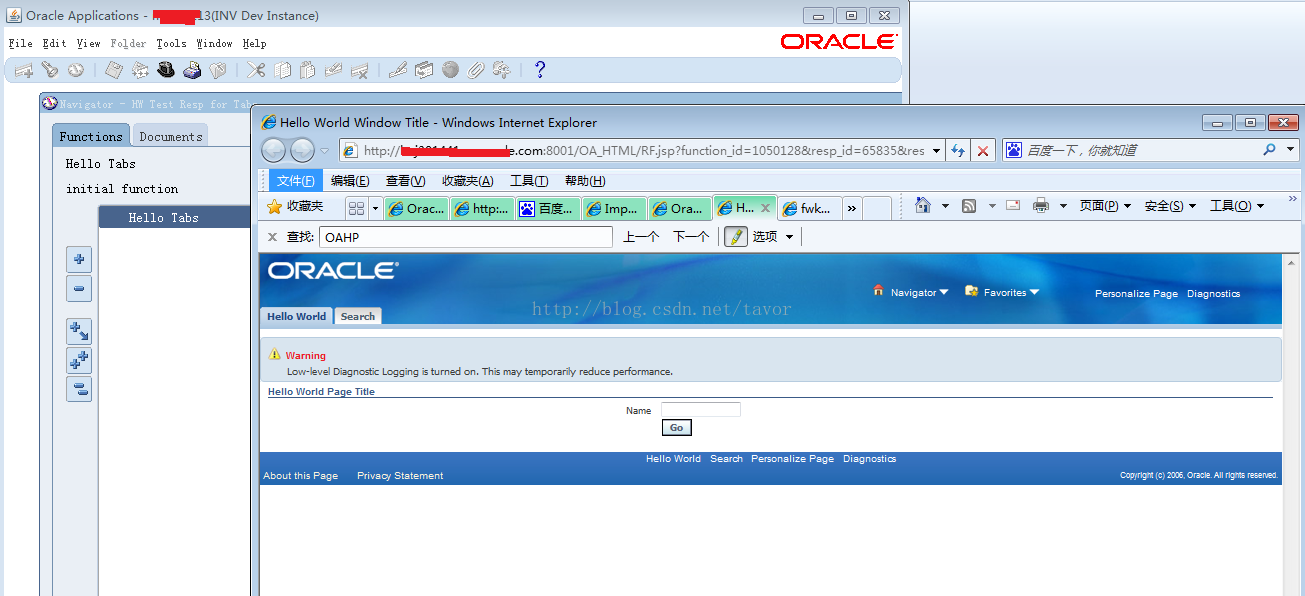Screen dimensions: 1305x596
Task: Click the Cut scissors icon
Action: click(x=256, y=70)
